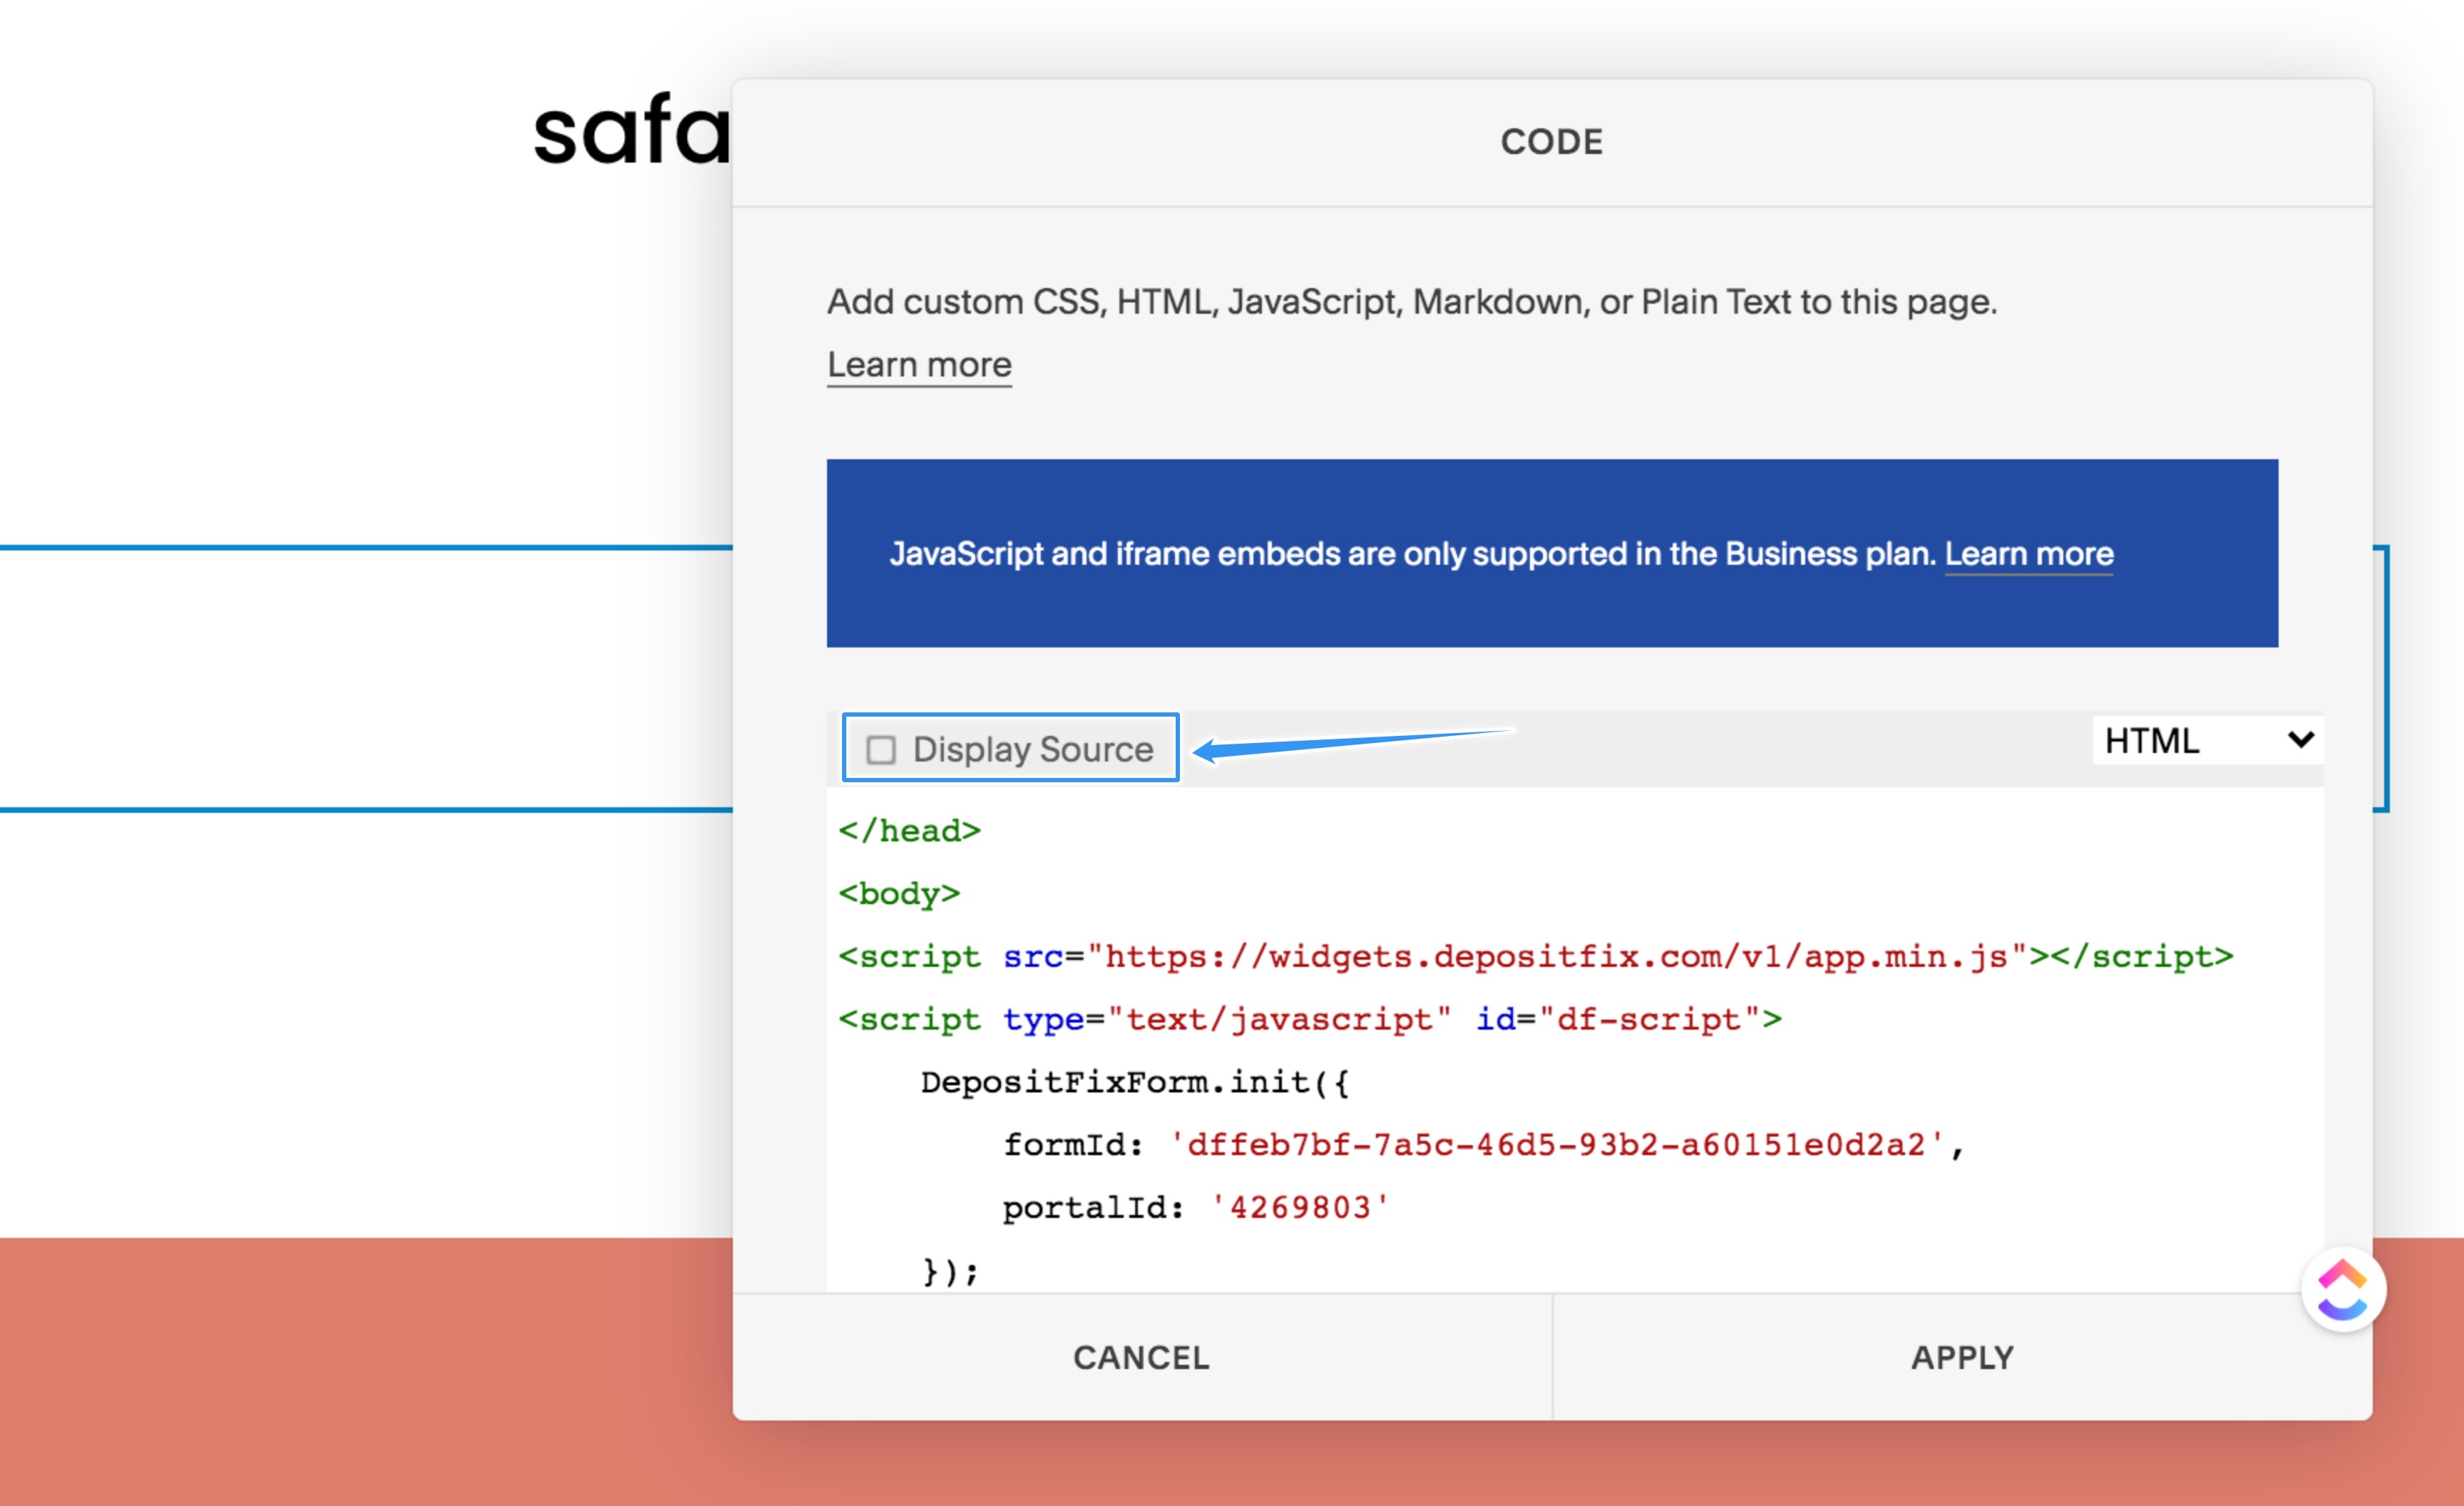Click the DepositFixForm.init call in code

[x=1134, y=1083]
